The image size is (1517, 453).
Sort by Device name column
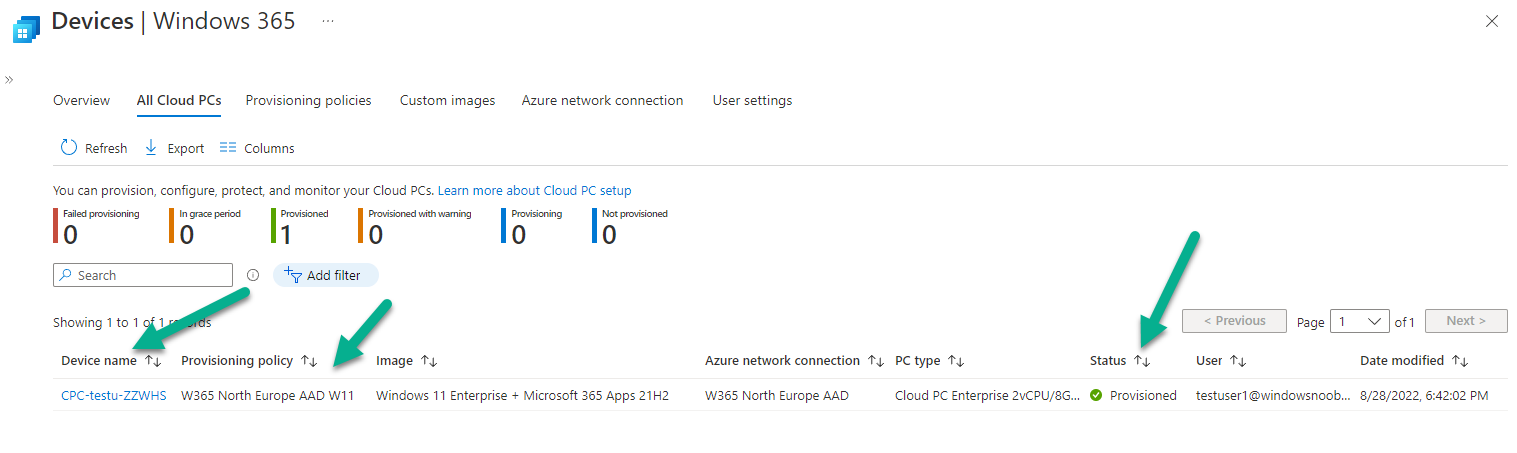pyautogui.click(x=111, y=360)
